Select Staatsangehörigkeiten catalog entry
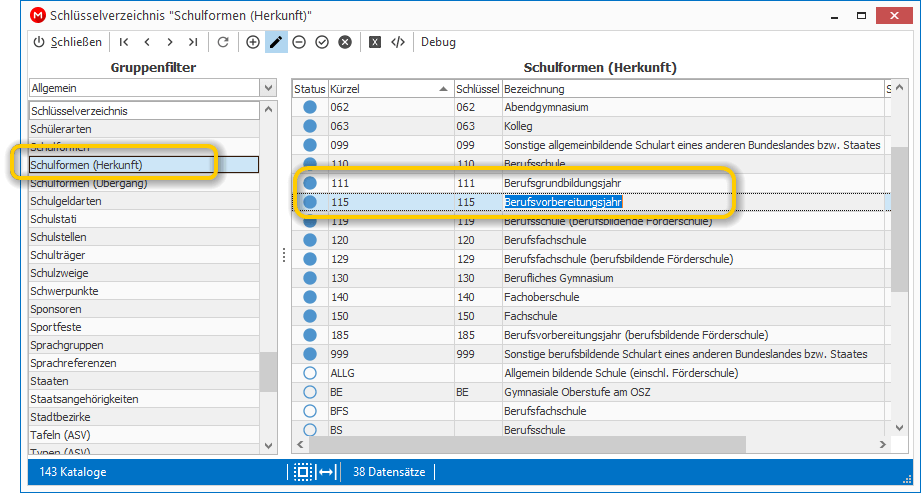 pyautogui.click(x=144, y=399)
